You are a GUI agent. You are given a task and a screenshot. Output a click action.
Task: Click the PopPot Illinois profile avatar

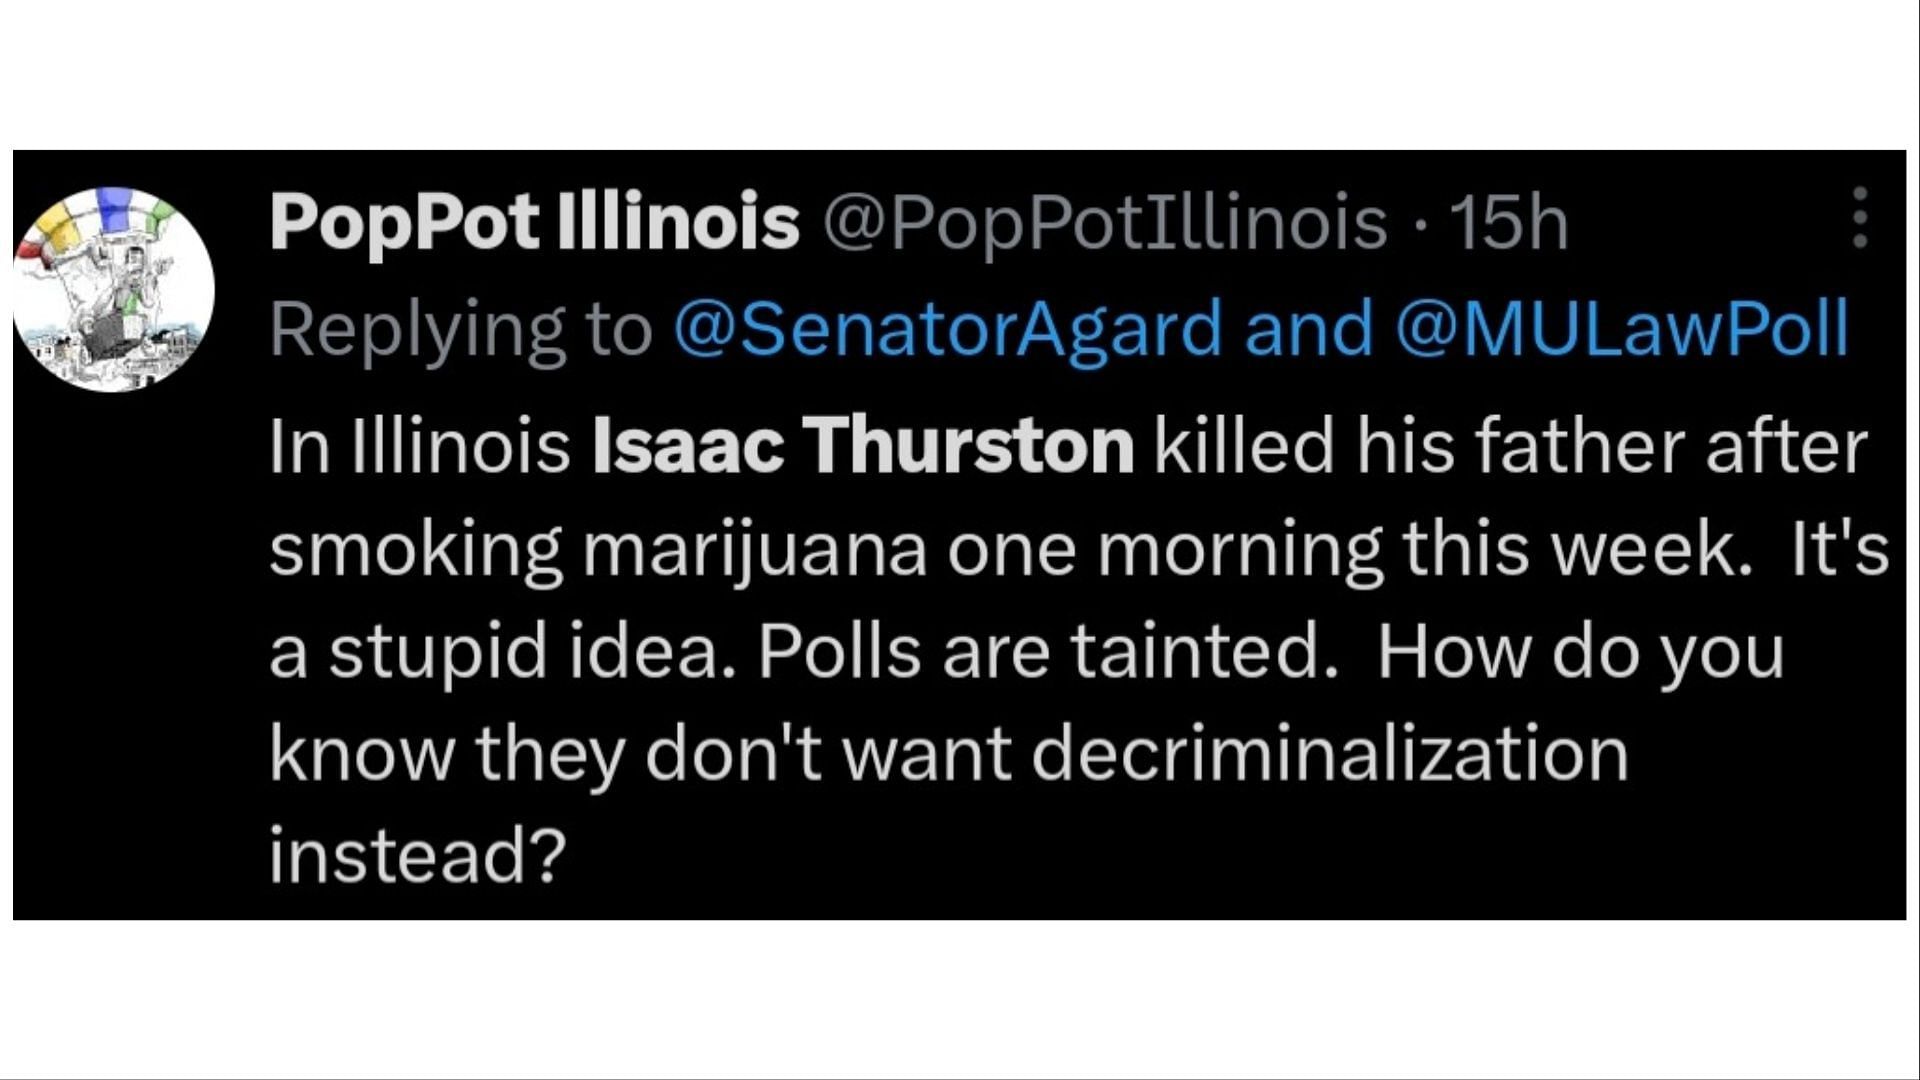pos(113,288)
